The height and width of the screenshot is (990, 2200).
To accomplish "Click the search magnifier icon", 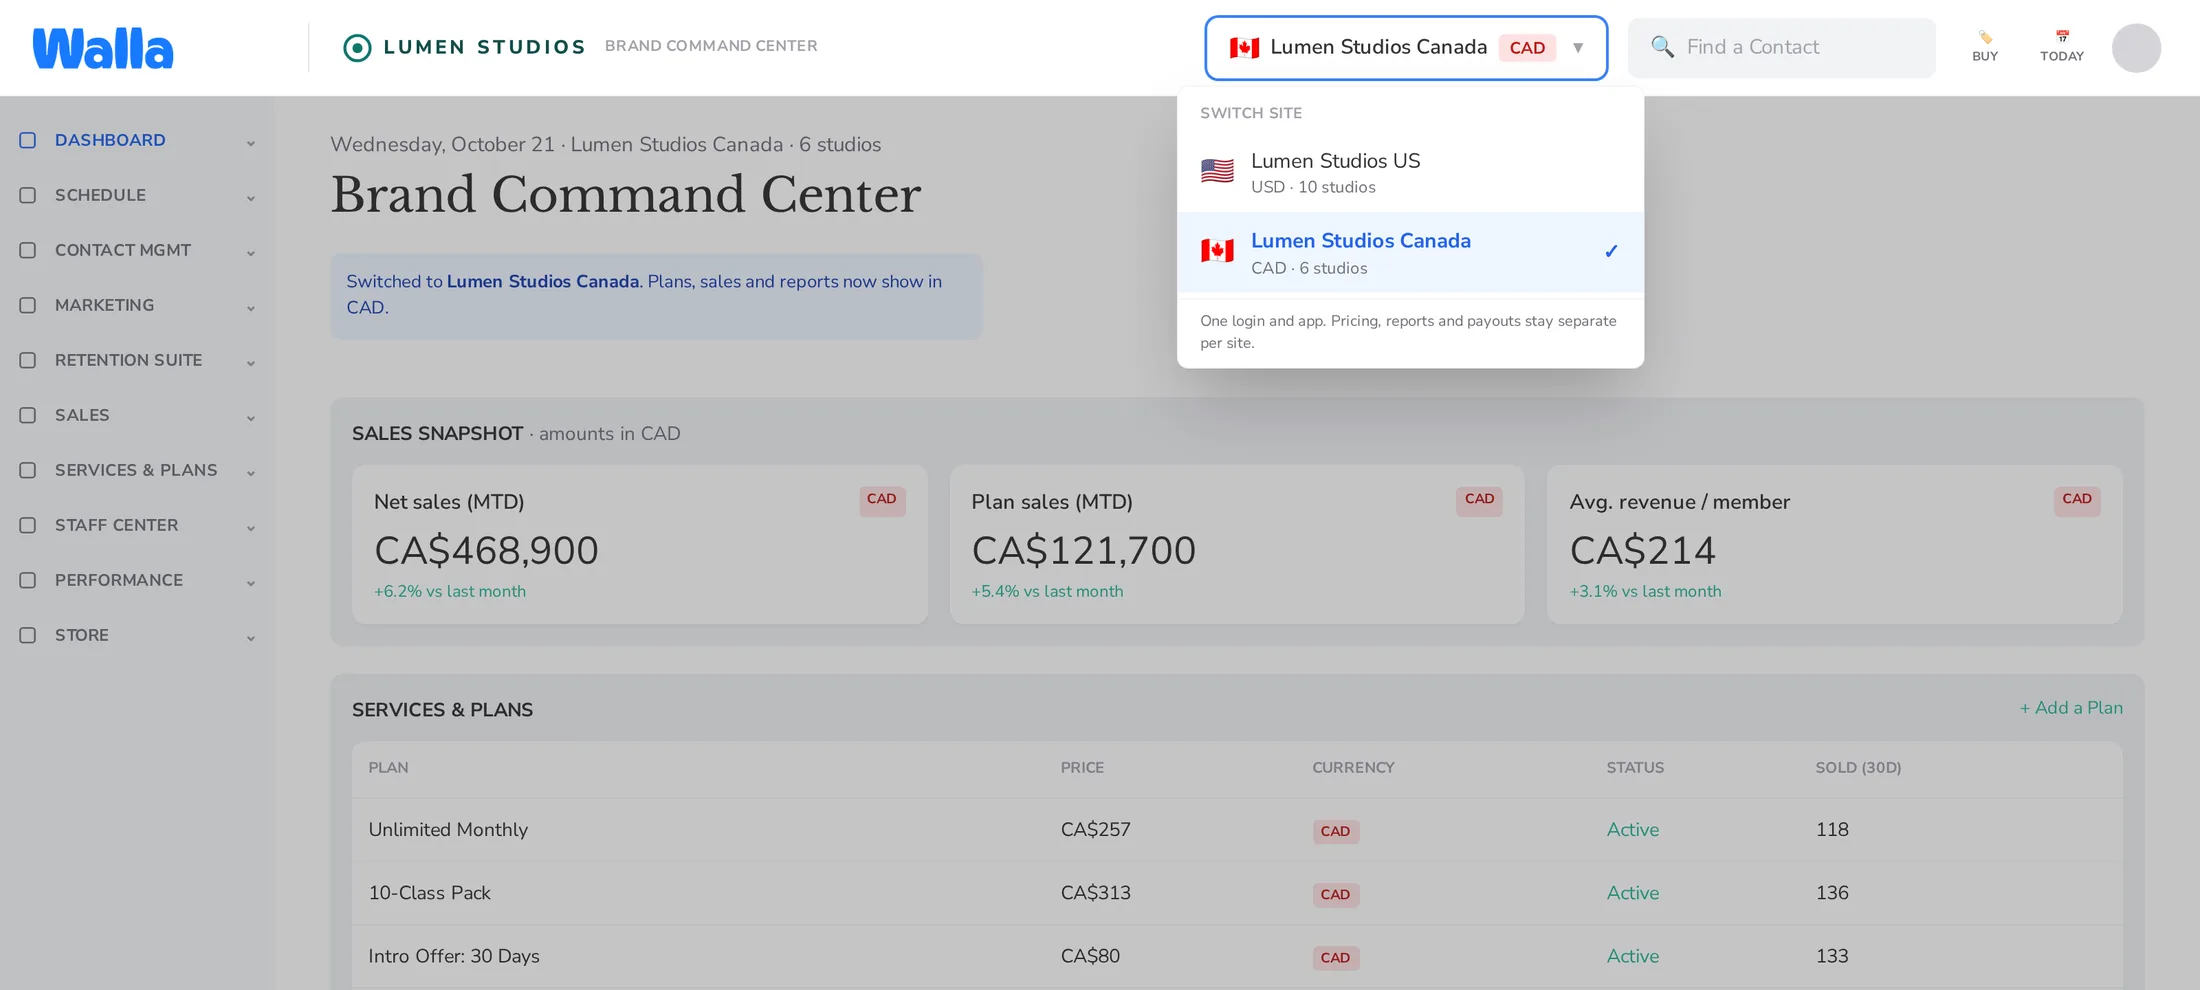I will point(1662,47).
